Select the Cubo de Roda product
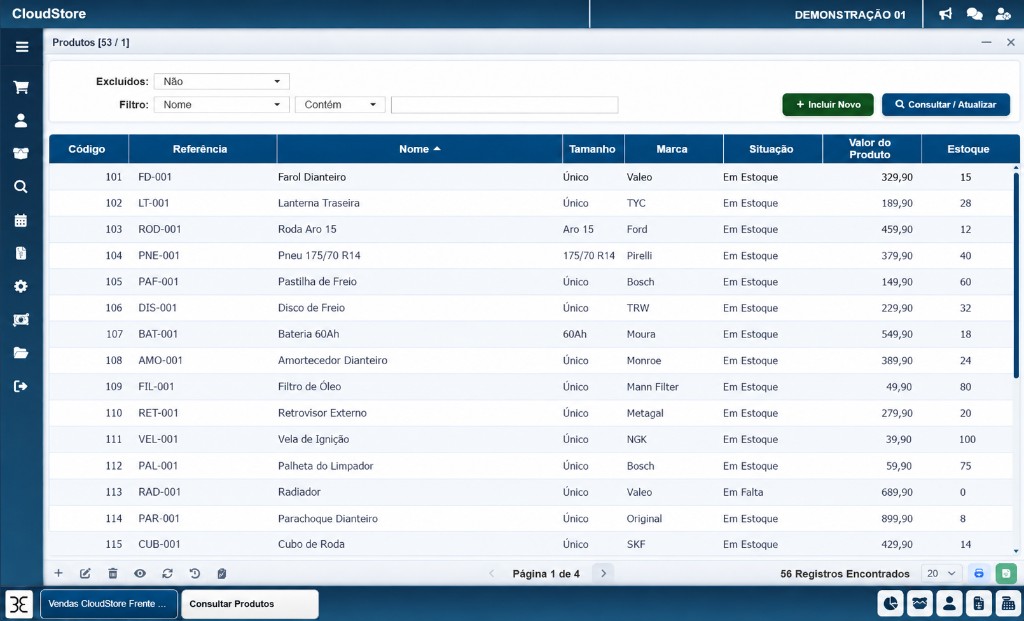This screenshot has width=1024, height=621. (x=311, y=544)
